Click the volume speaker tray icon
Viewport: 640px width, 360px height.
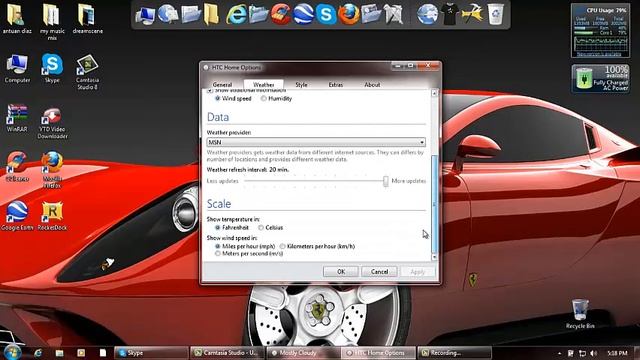[593, 353]
